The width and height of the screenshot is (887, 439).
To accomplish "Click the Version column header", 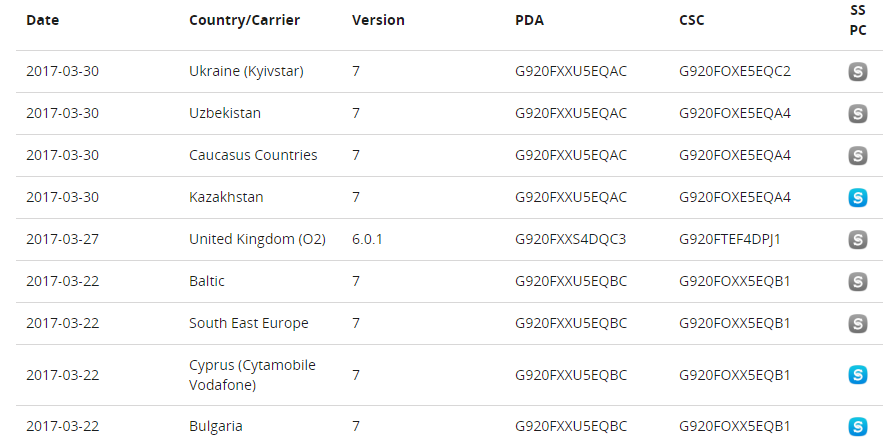I will click(x=378, y=20).
